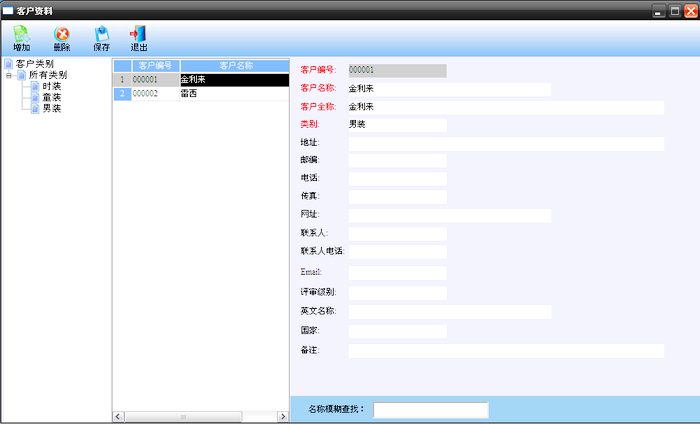
Task: Click the 保存 (Save) toolbar icon
Action: pyautogui.click(x=101, y=39)
